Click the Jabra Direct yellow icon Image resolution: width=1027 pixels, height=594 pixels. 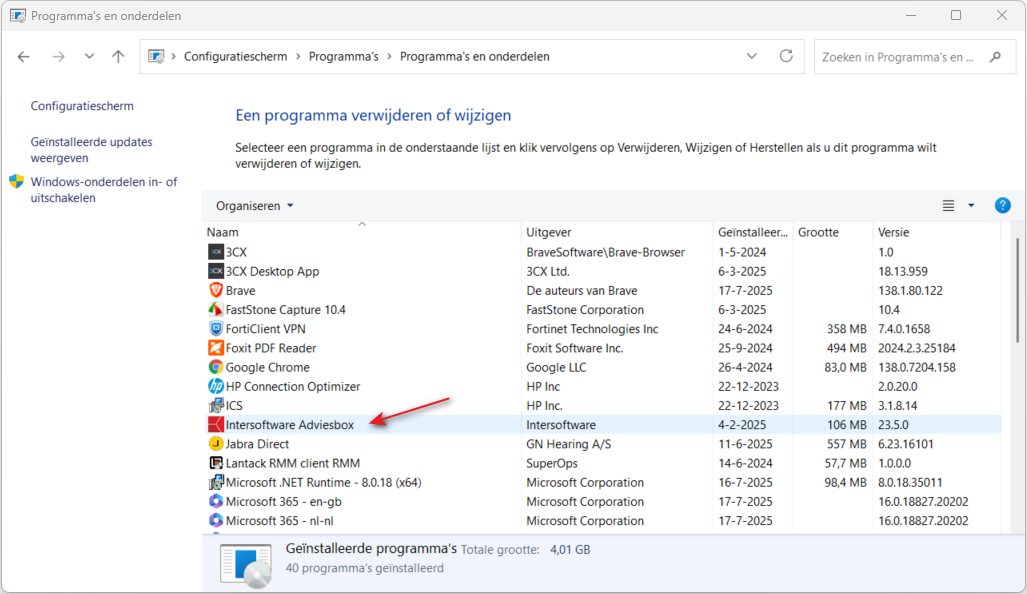click(x=215, y=443)
